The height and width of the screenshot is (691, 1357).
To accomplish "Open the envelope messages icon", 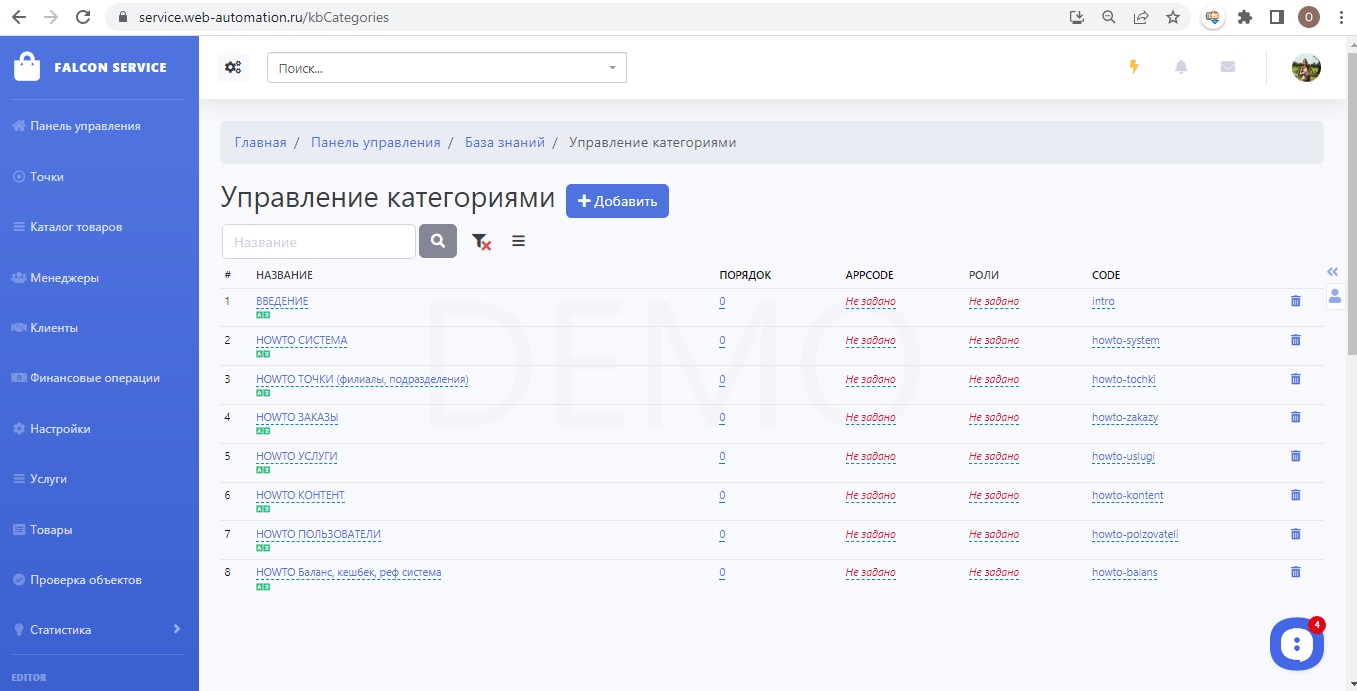I will (x=1228, y=67).
